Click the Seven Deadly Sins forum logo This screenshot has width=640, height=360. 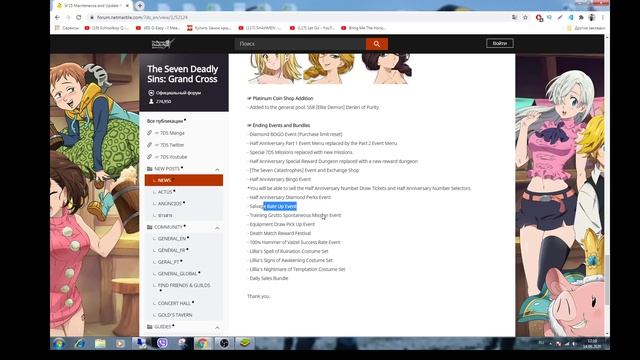point(163,44)
